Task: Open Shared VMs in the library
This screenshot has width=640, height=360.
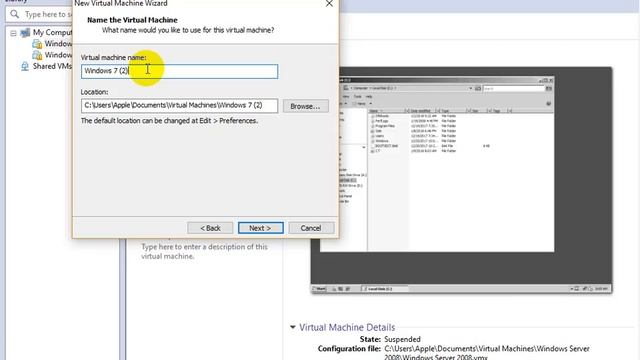Action: point(52,66)
